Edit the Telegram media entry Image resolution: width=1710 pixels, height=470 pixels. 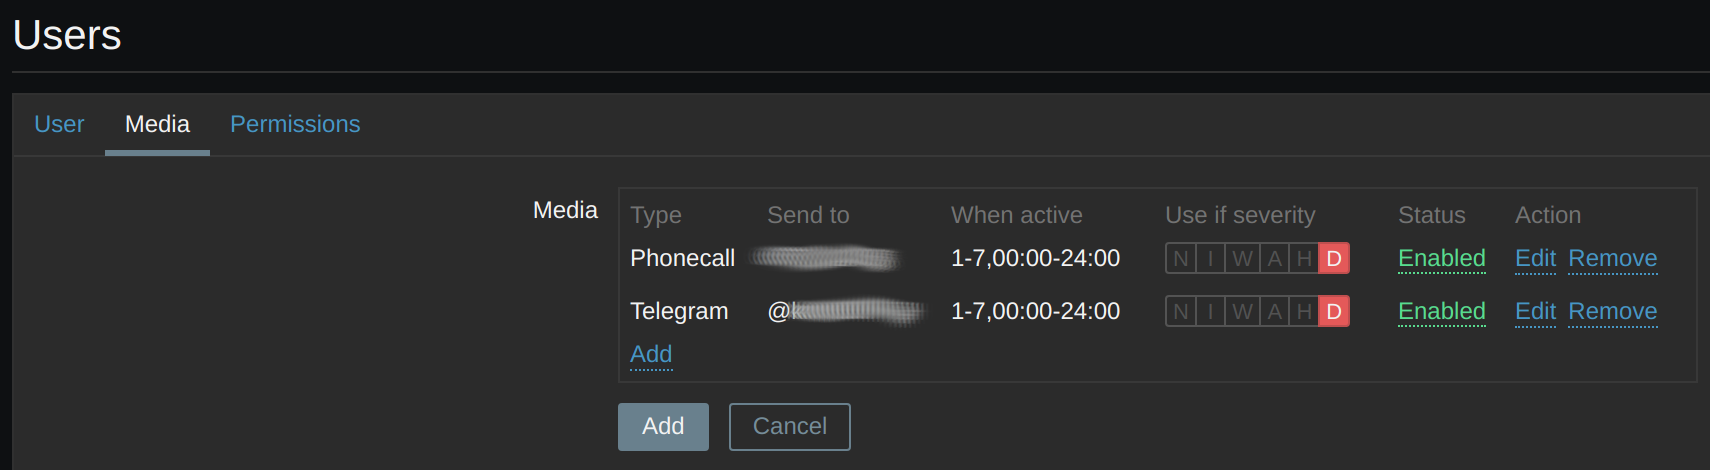(x=1535, y=312)
